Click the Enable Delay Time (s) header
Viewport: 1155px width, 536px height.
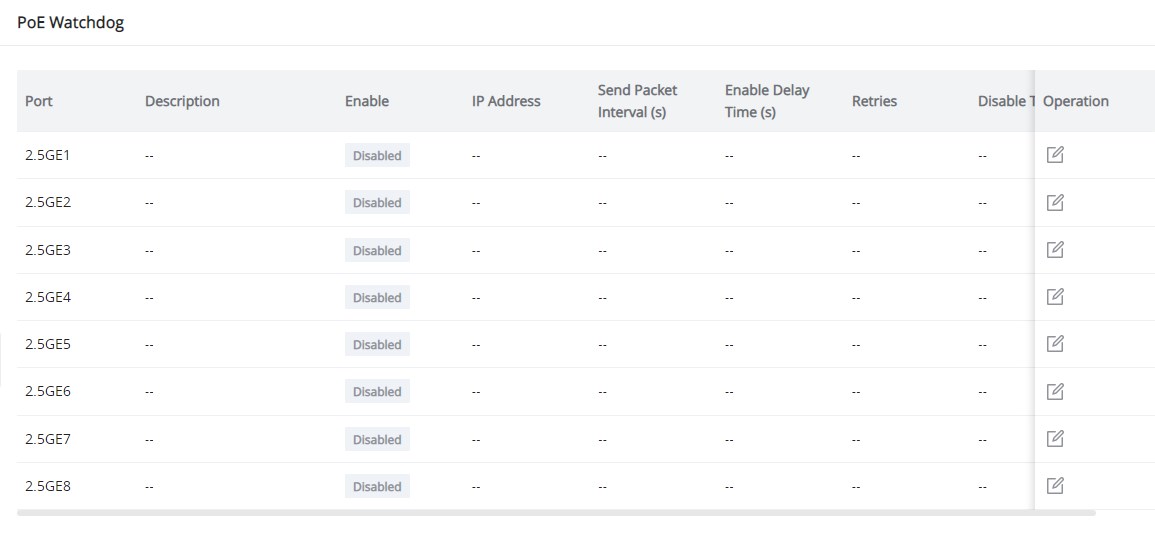coord(767,101)
